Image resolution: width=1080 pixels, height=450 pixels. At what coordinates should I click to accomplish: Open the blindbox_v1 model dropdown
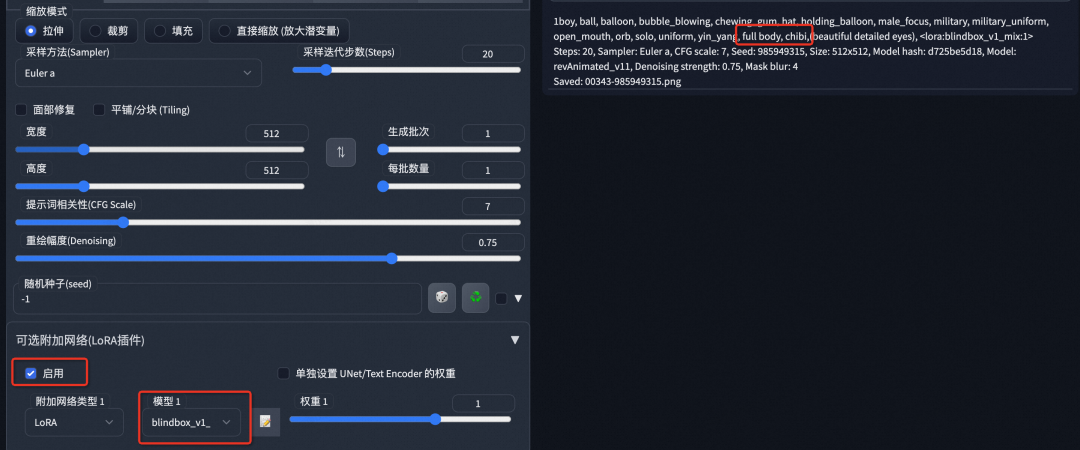point(191,422)
